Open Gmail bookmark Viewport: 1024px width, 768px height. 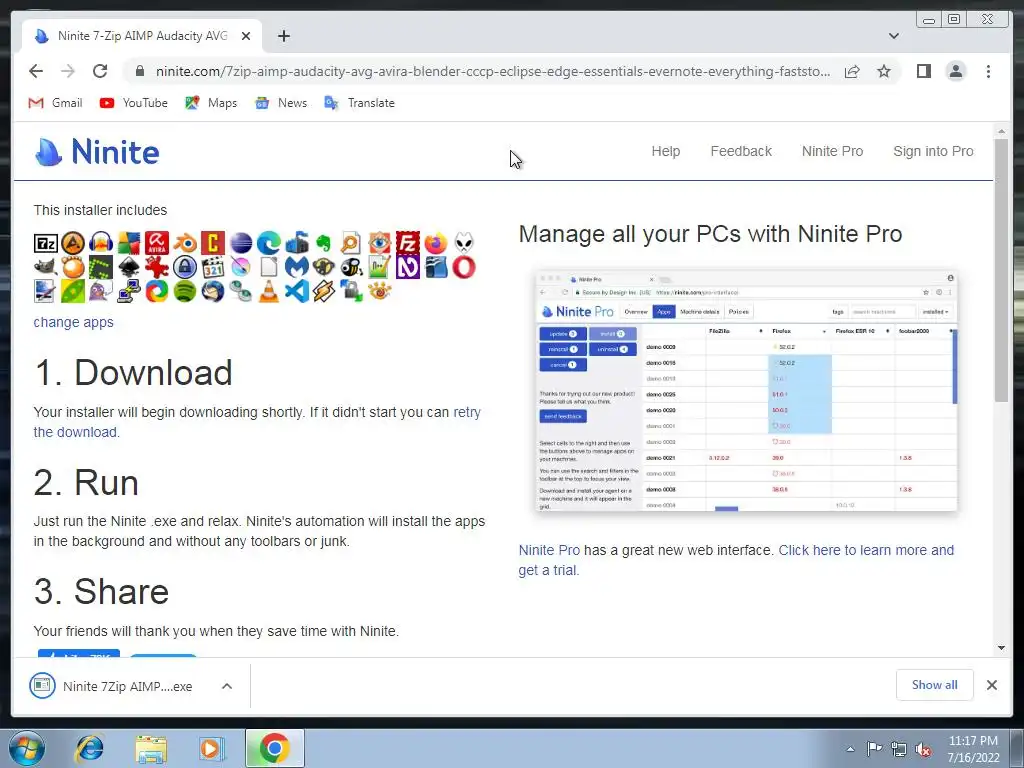(x=56, y=103)
